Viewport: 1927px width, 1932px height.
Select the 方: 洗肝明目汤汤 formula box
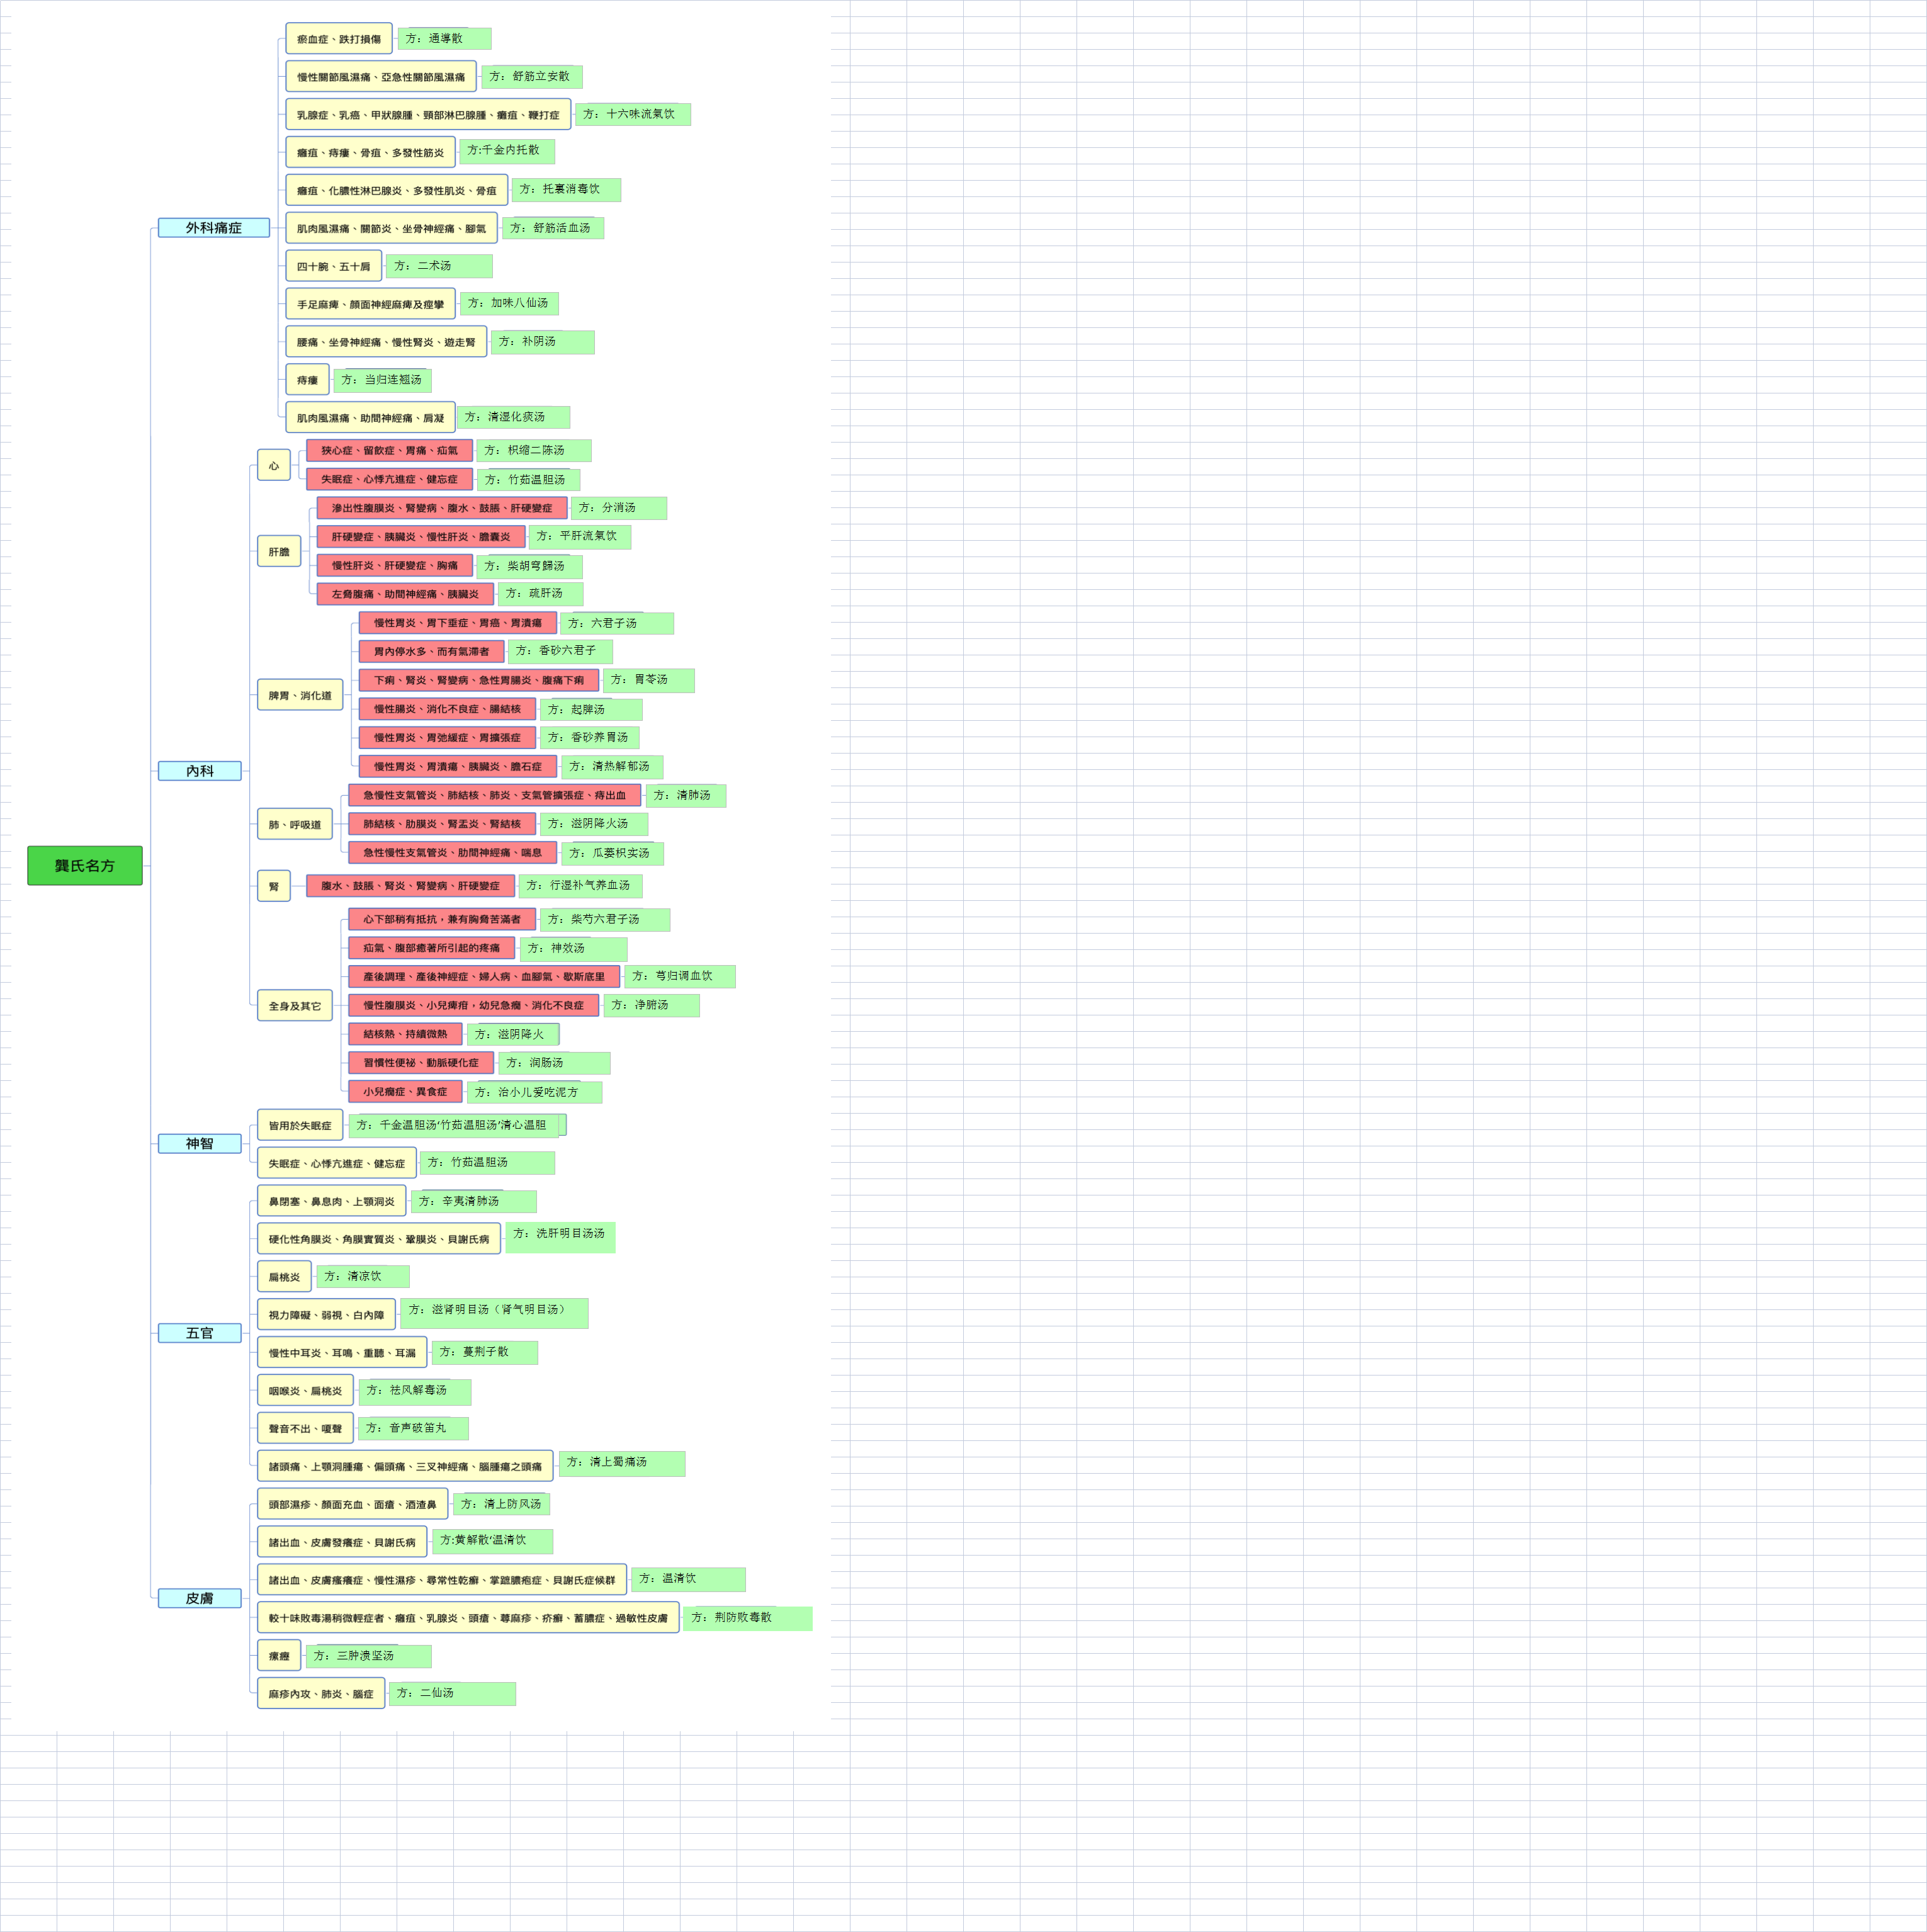(561, 1238)
